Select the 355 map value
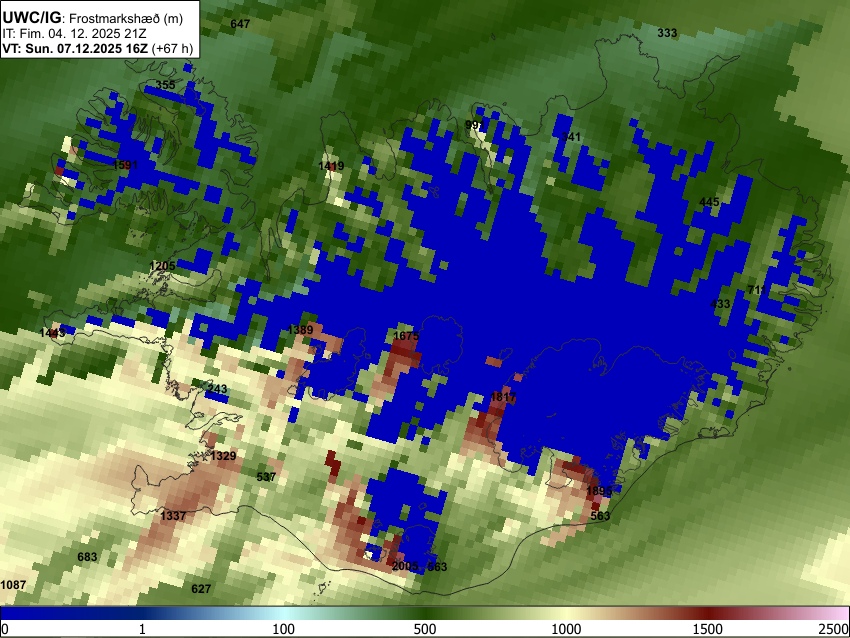This screenshot has width=850, height=638. [x=166, y=85]
